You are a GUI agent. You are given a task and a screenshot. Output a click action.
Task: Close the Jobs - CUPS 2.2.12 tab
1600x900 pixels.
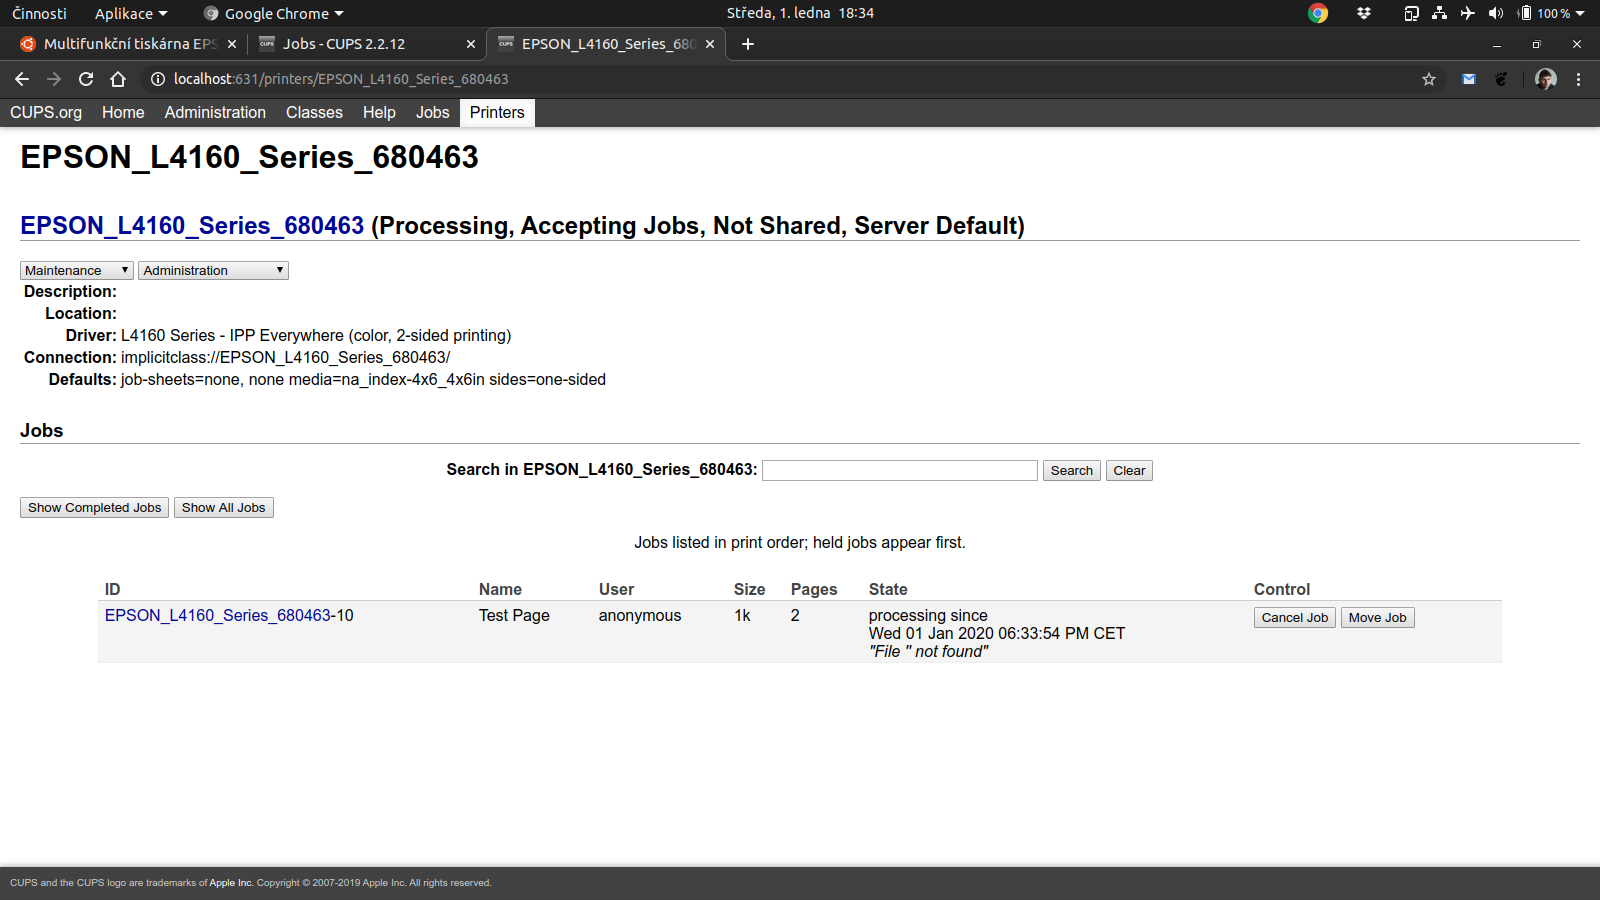(471, 44)
